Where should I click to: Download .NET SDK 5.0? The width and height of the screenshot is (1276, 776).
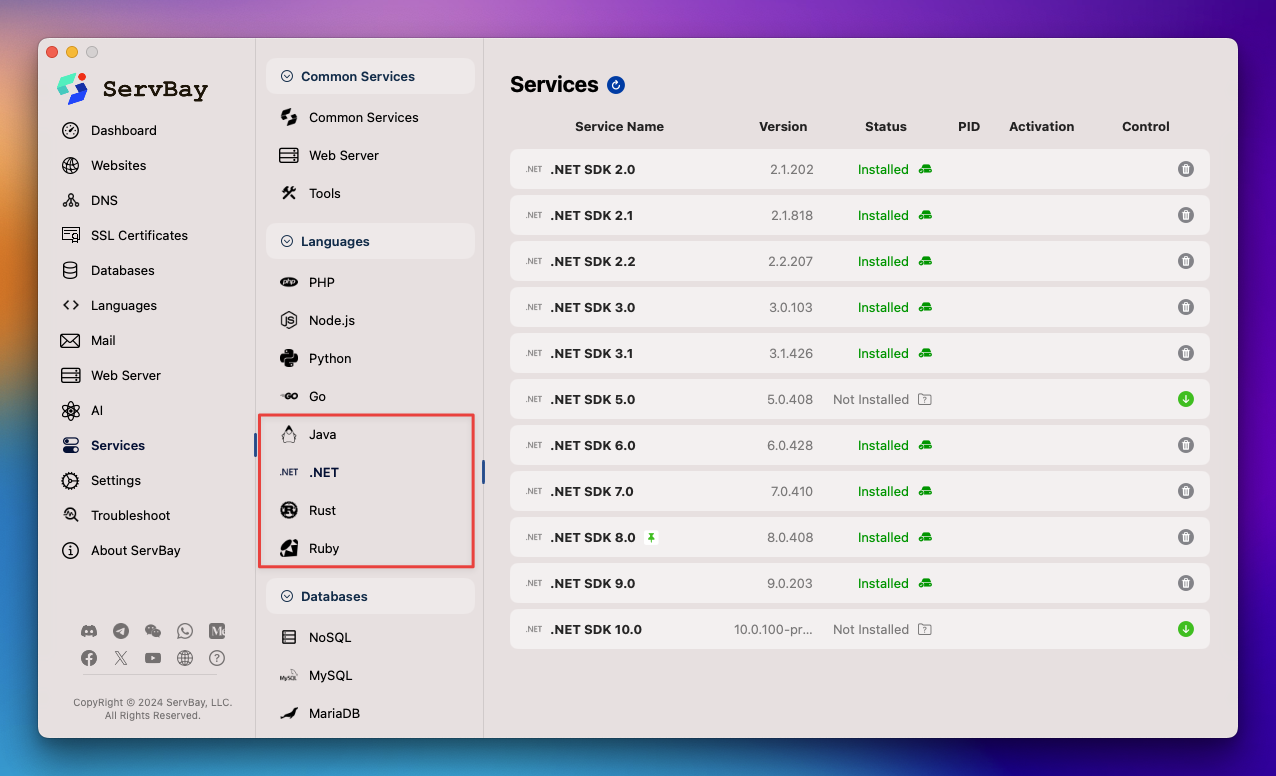[1186, 399]
